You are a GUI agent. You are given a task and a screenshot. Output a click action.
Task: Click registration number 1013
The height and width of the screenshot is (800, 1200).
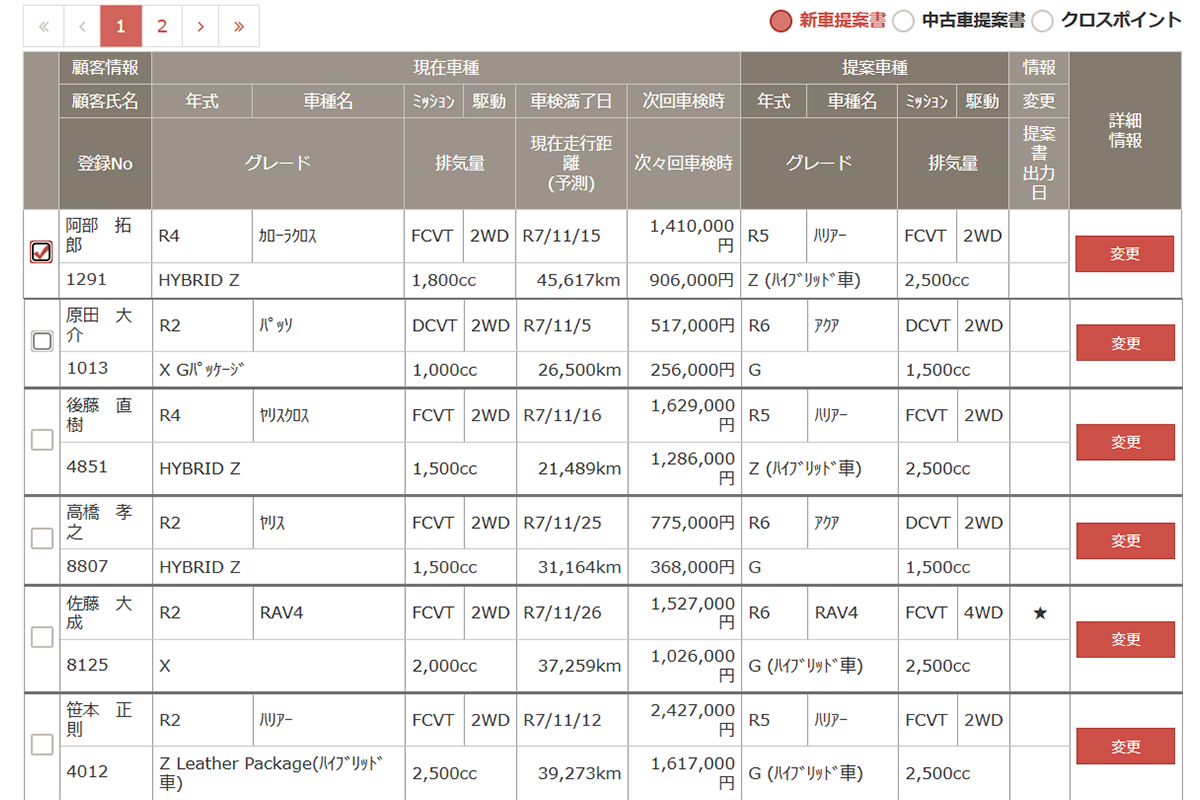point(86,368)
